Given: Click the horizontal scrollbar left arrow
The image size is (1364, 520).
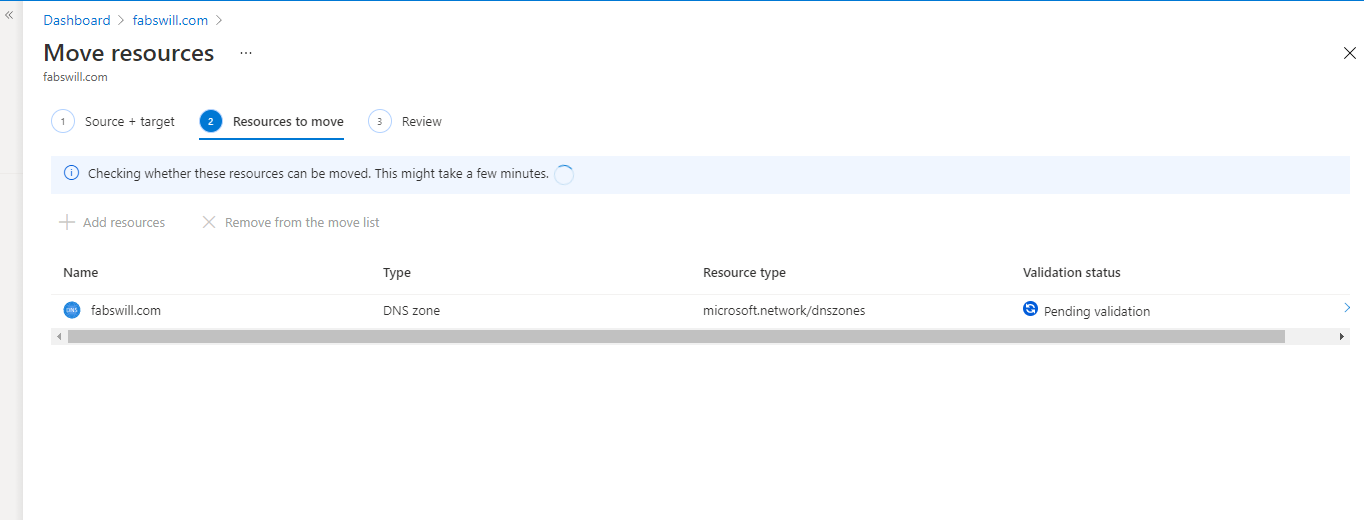Looking at the screenshot, I should pos(59,337).
